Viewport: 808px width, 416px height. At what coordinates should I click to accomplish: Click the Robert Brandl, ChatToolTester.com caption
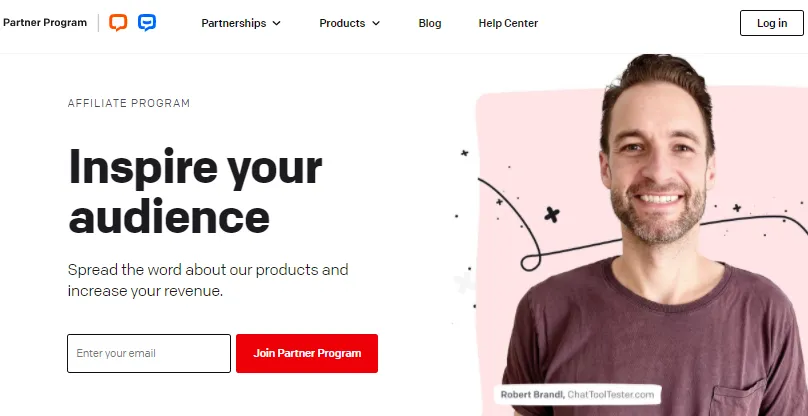pyautogui.click(x=578, y=394)
